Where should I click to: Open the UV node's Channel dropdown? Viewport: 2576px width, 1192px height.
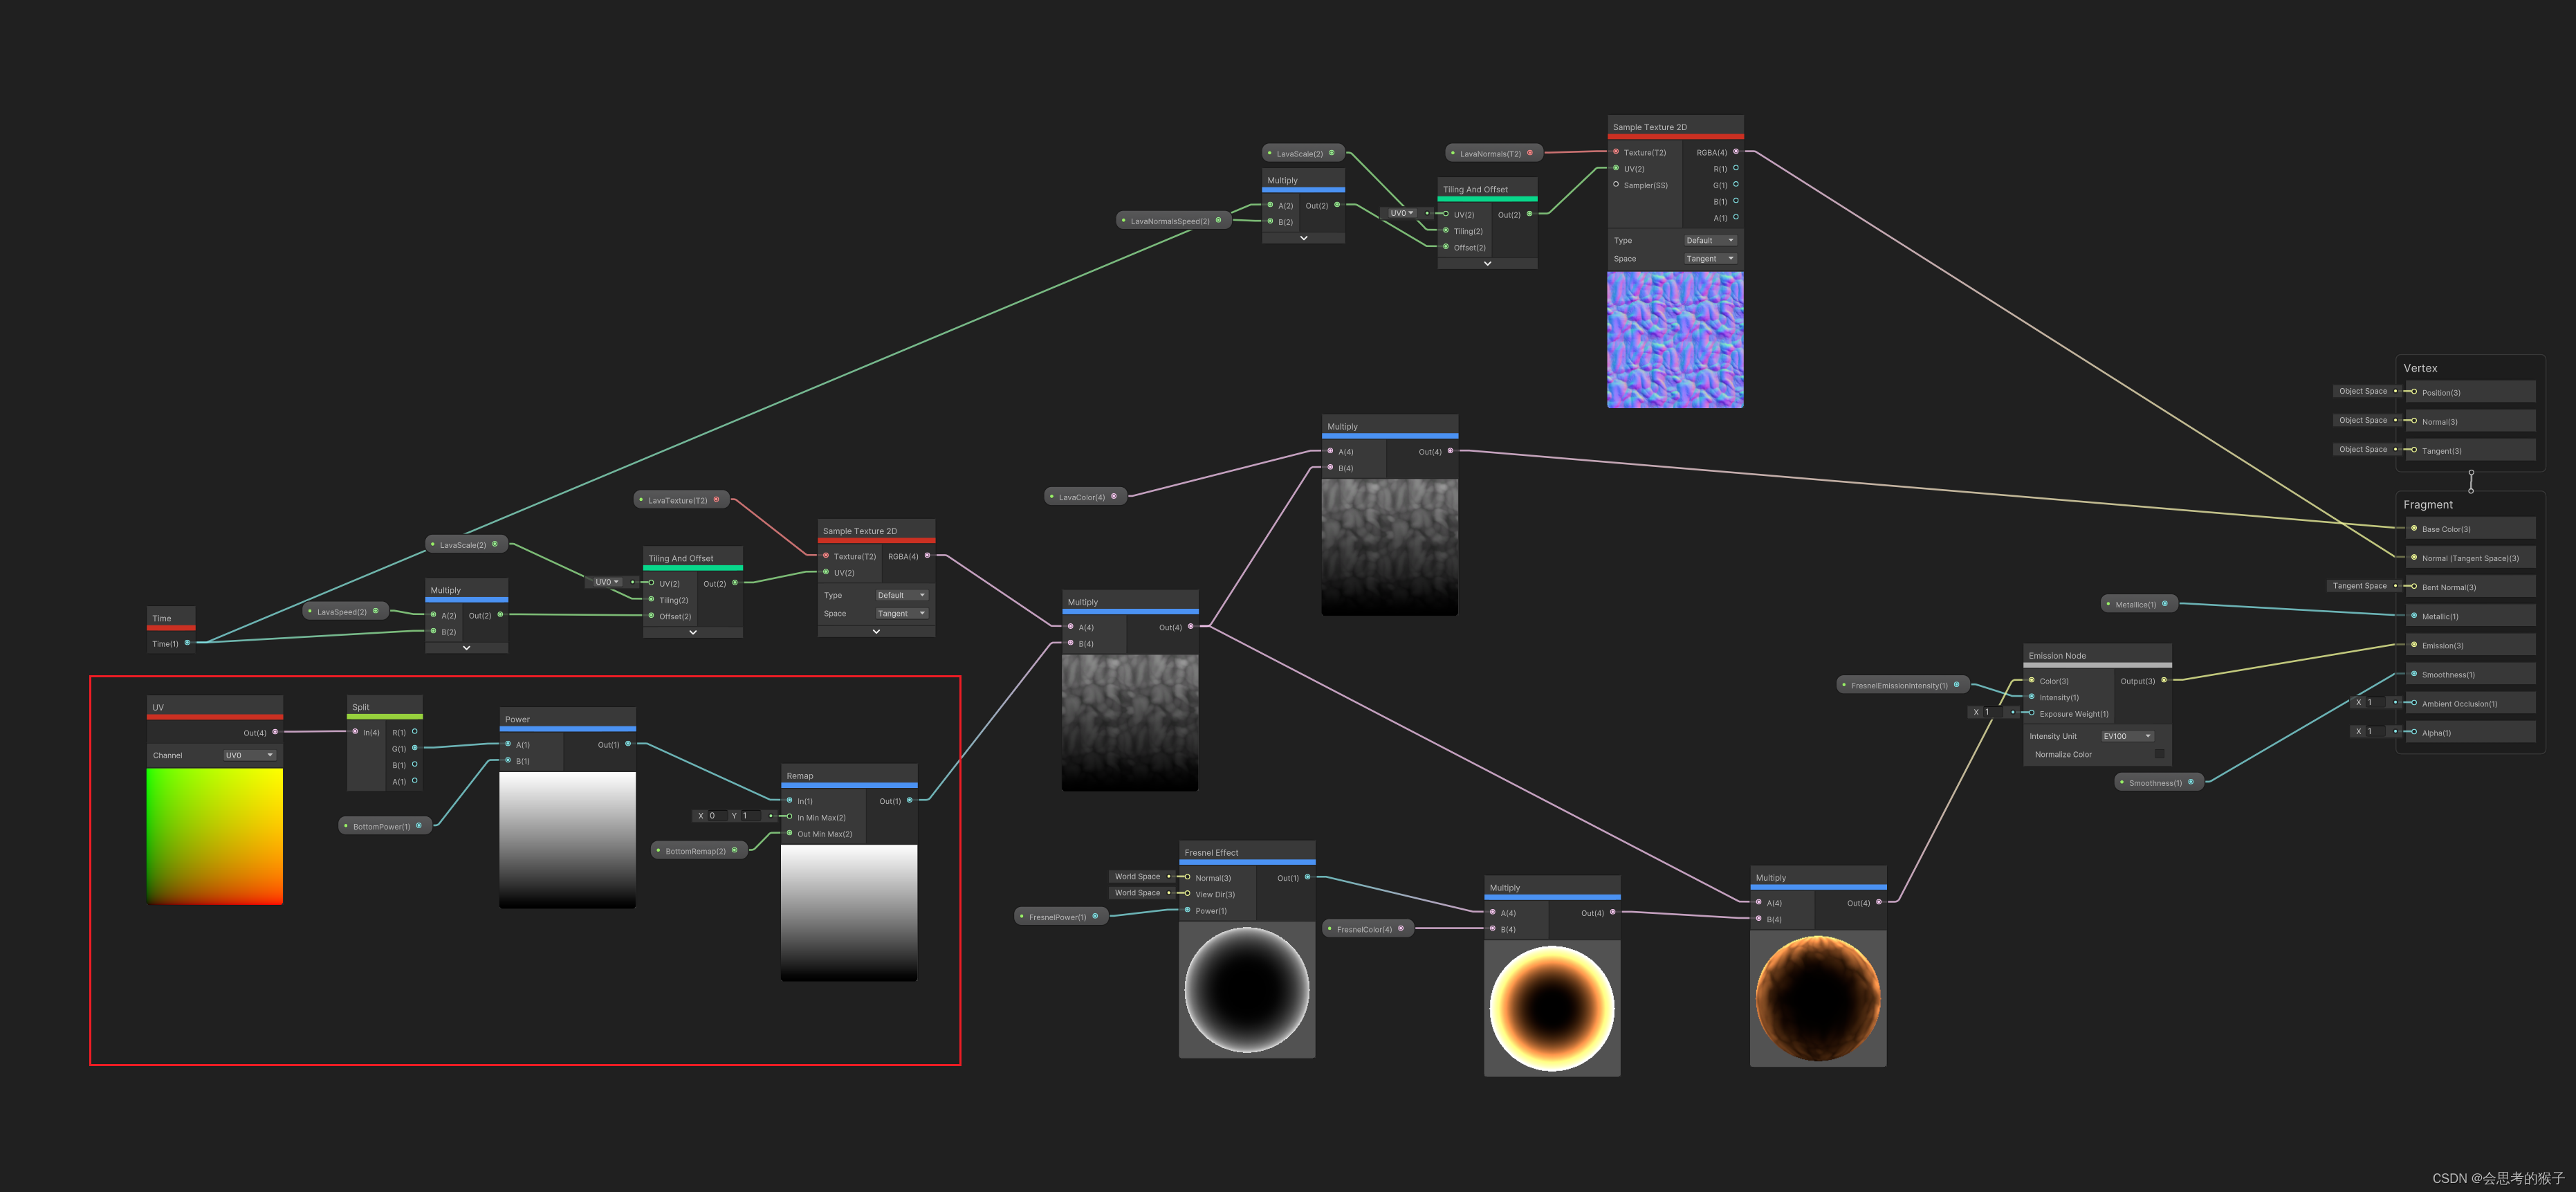click(249, 755)
